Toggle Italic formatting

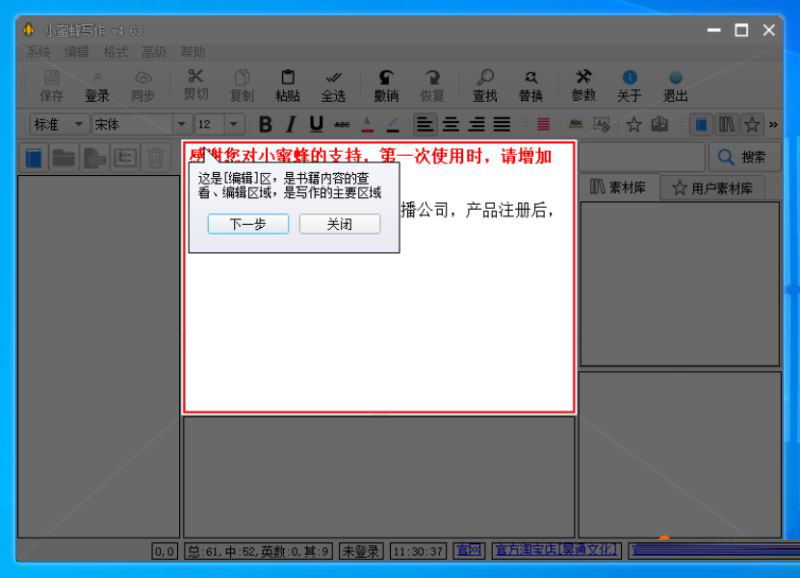click(291, 124)
